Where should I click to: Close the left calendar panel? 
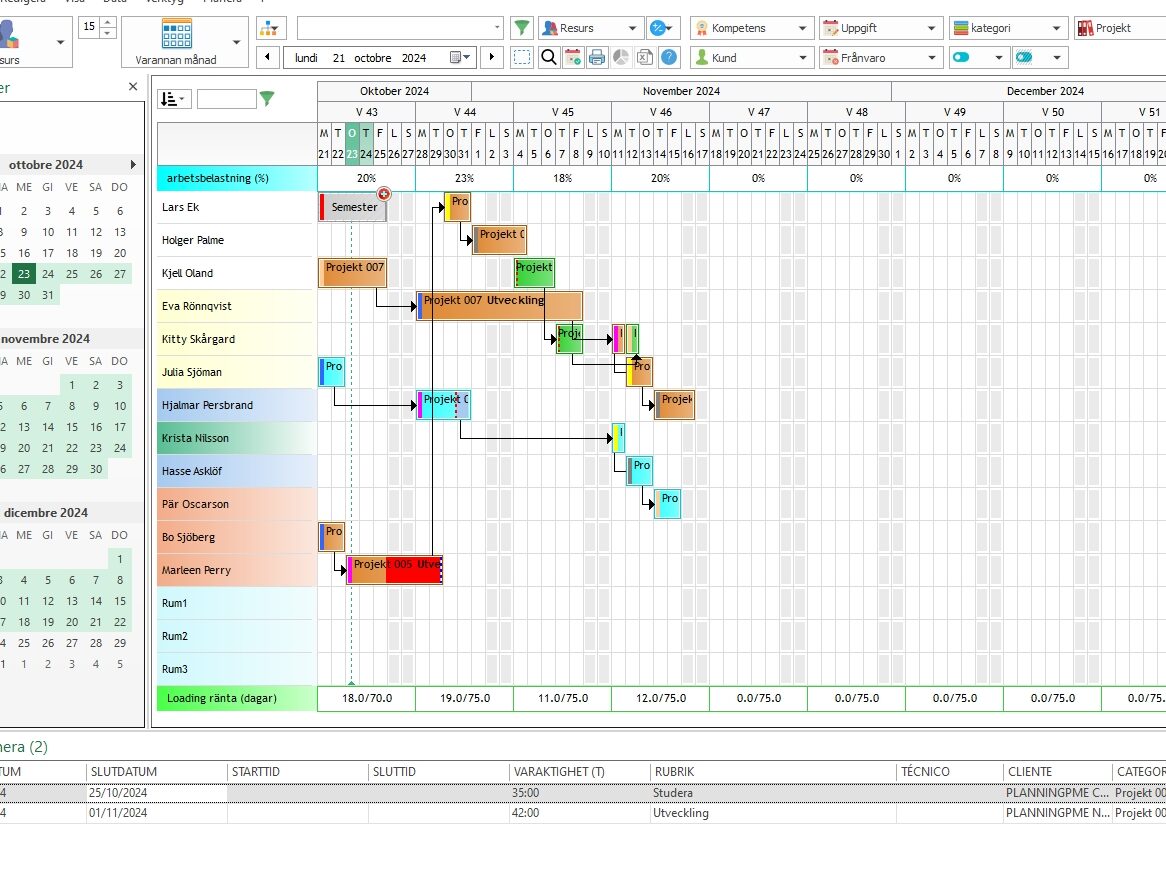tap(133, 86)
